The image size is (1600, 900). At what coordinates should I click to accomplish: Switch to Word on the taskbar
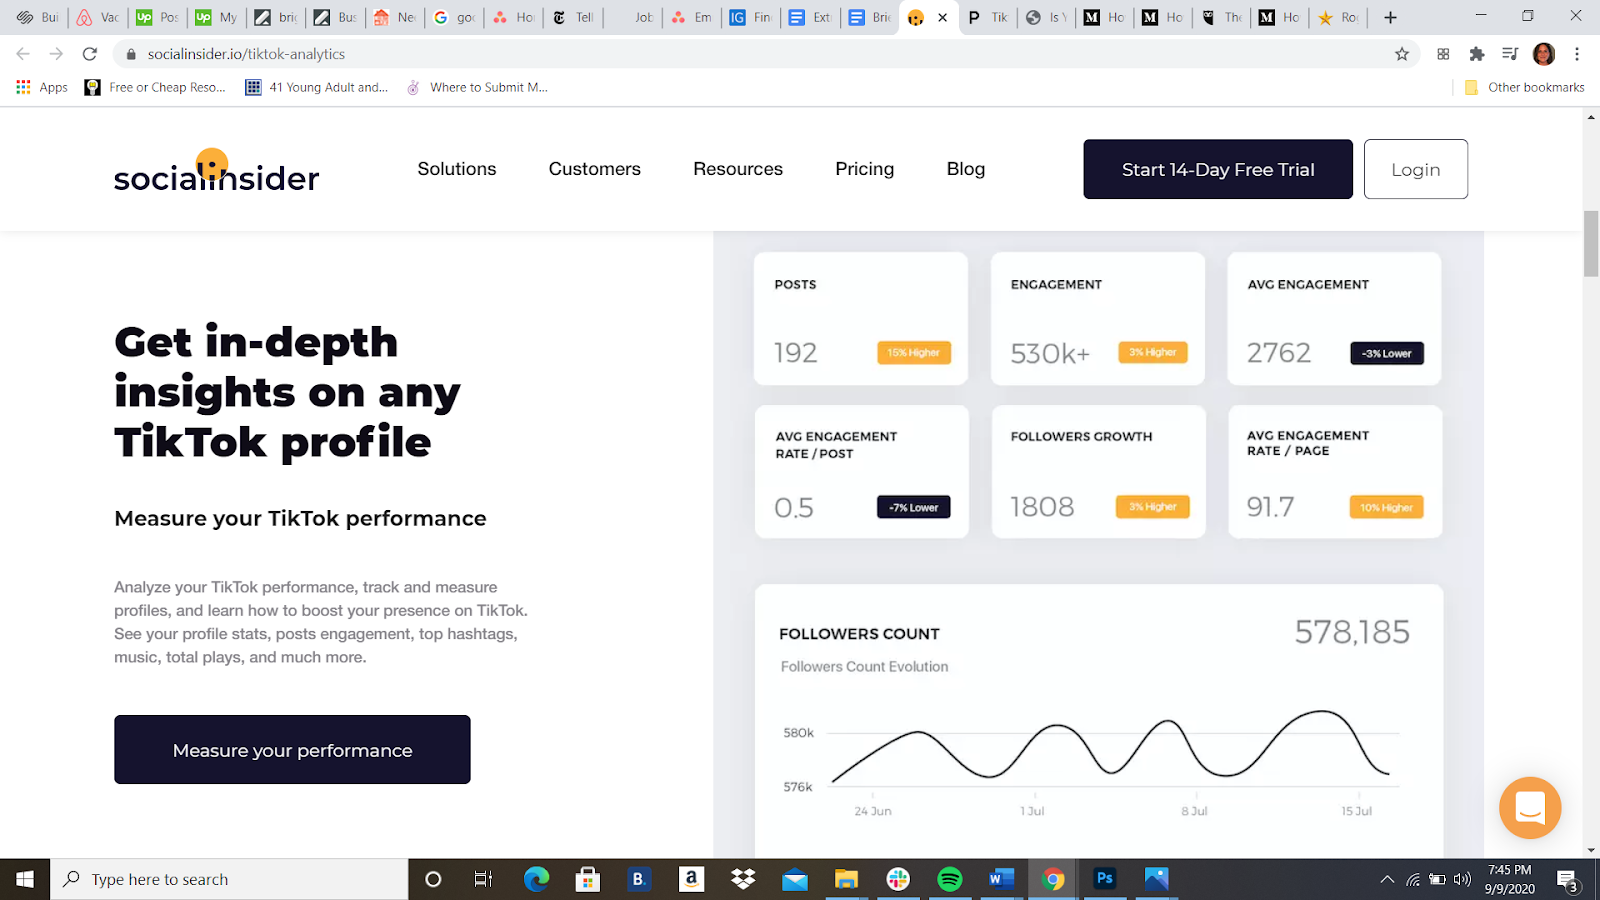coord(1001,879)
